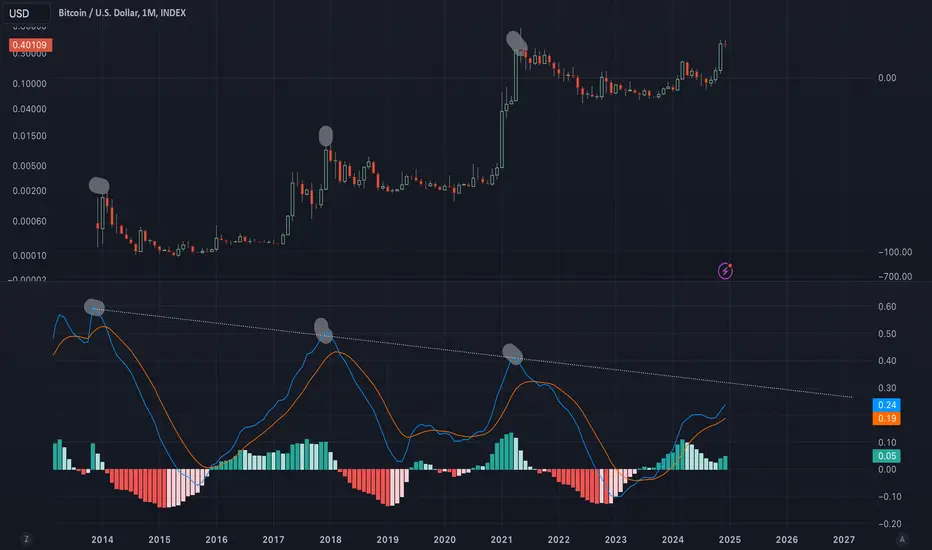This screenshot has height=550, width=932.
Task: Click the 2017 label on time axis
Action: 273,539
